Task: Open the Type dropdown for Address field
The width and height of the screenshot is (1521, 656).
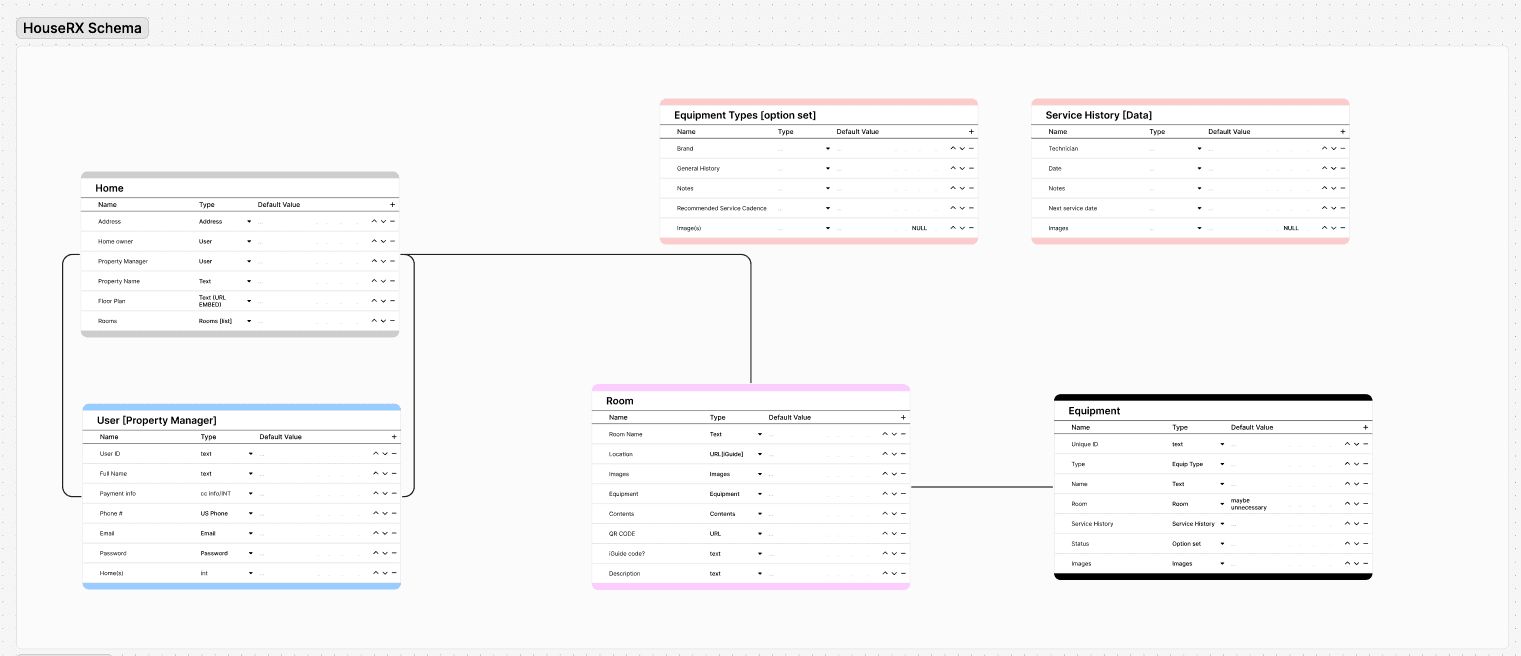Action: (248, 221)
